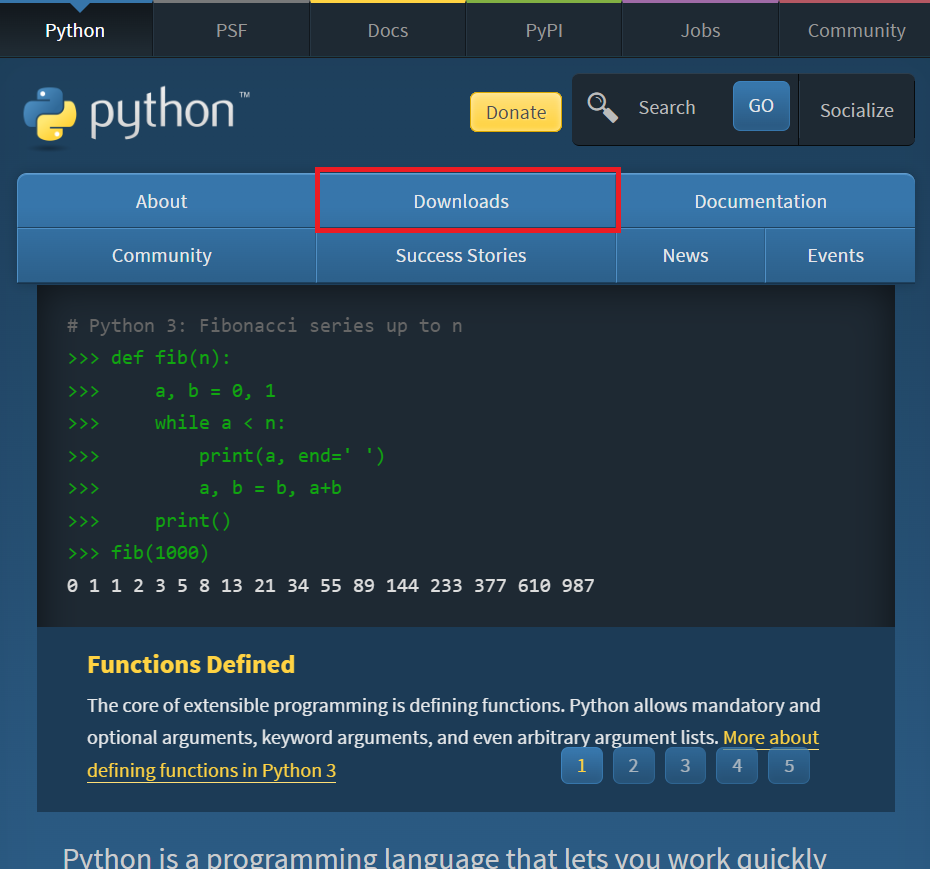
Task: Open the Success Stories menu item
Action: click(466, 256)
